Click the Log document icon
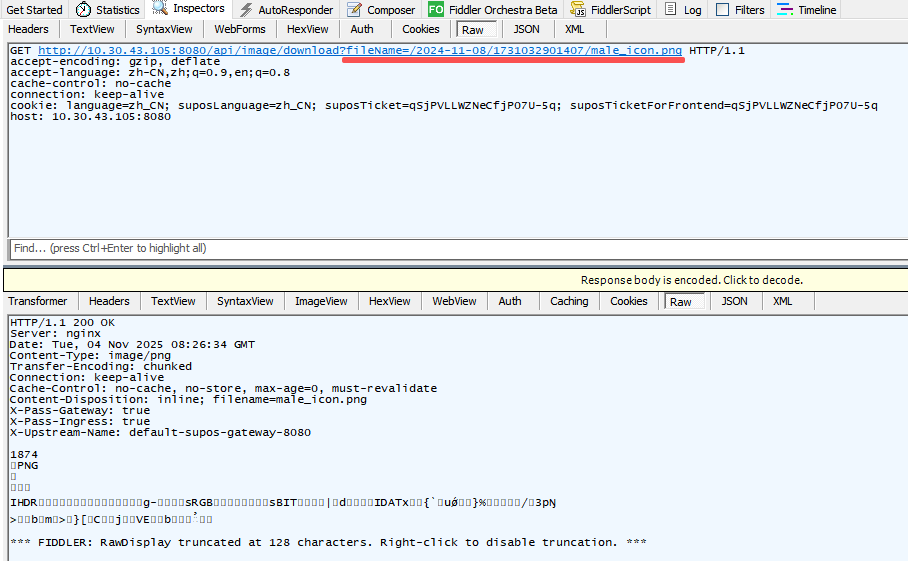This screenshot has height=561, width=908. [x=671, y=10]
